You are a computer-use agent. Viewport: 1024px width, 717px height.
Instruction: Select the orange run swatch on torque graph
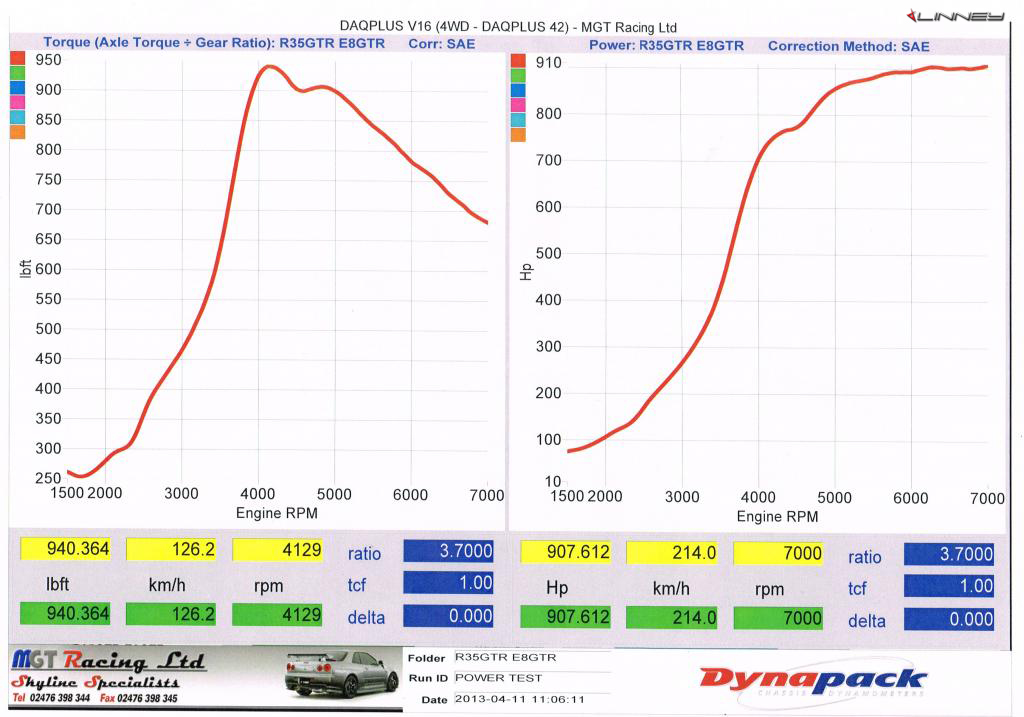(x=18, y=131)
